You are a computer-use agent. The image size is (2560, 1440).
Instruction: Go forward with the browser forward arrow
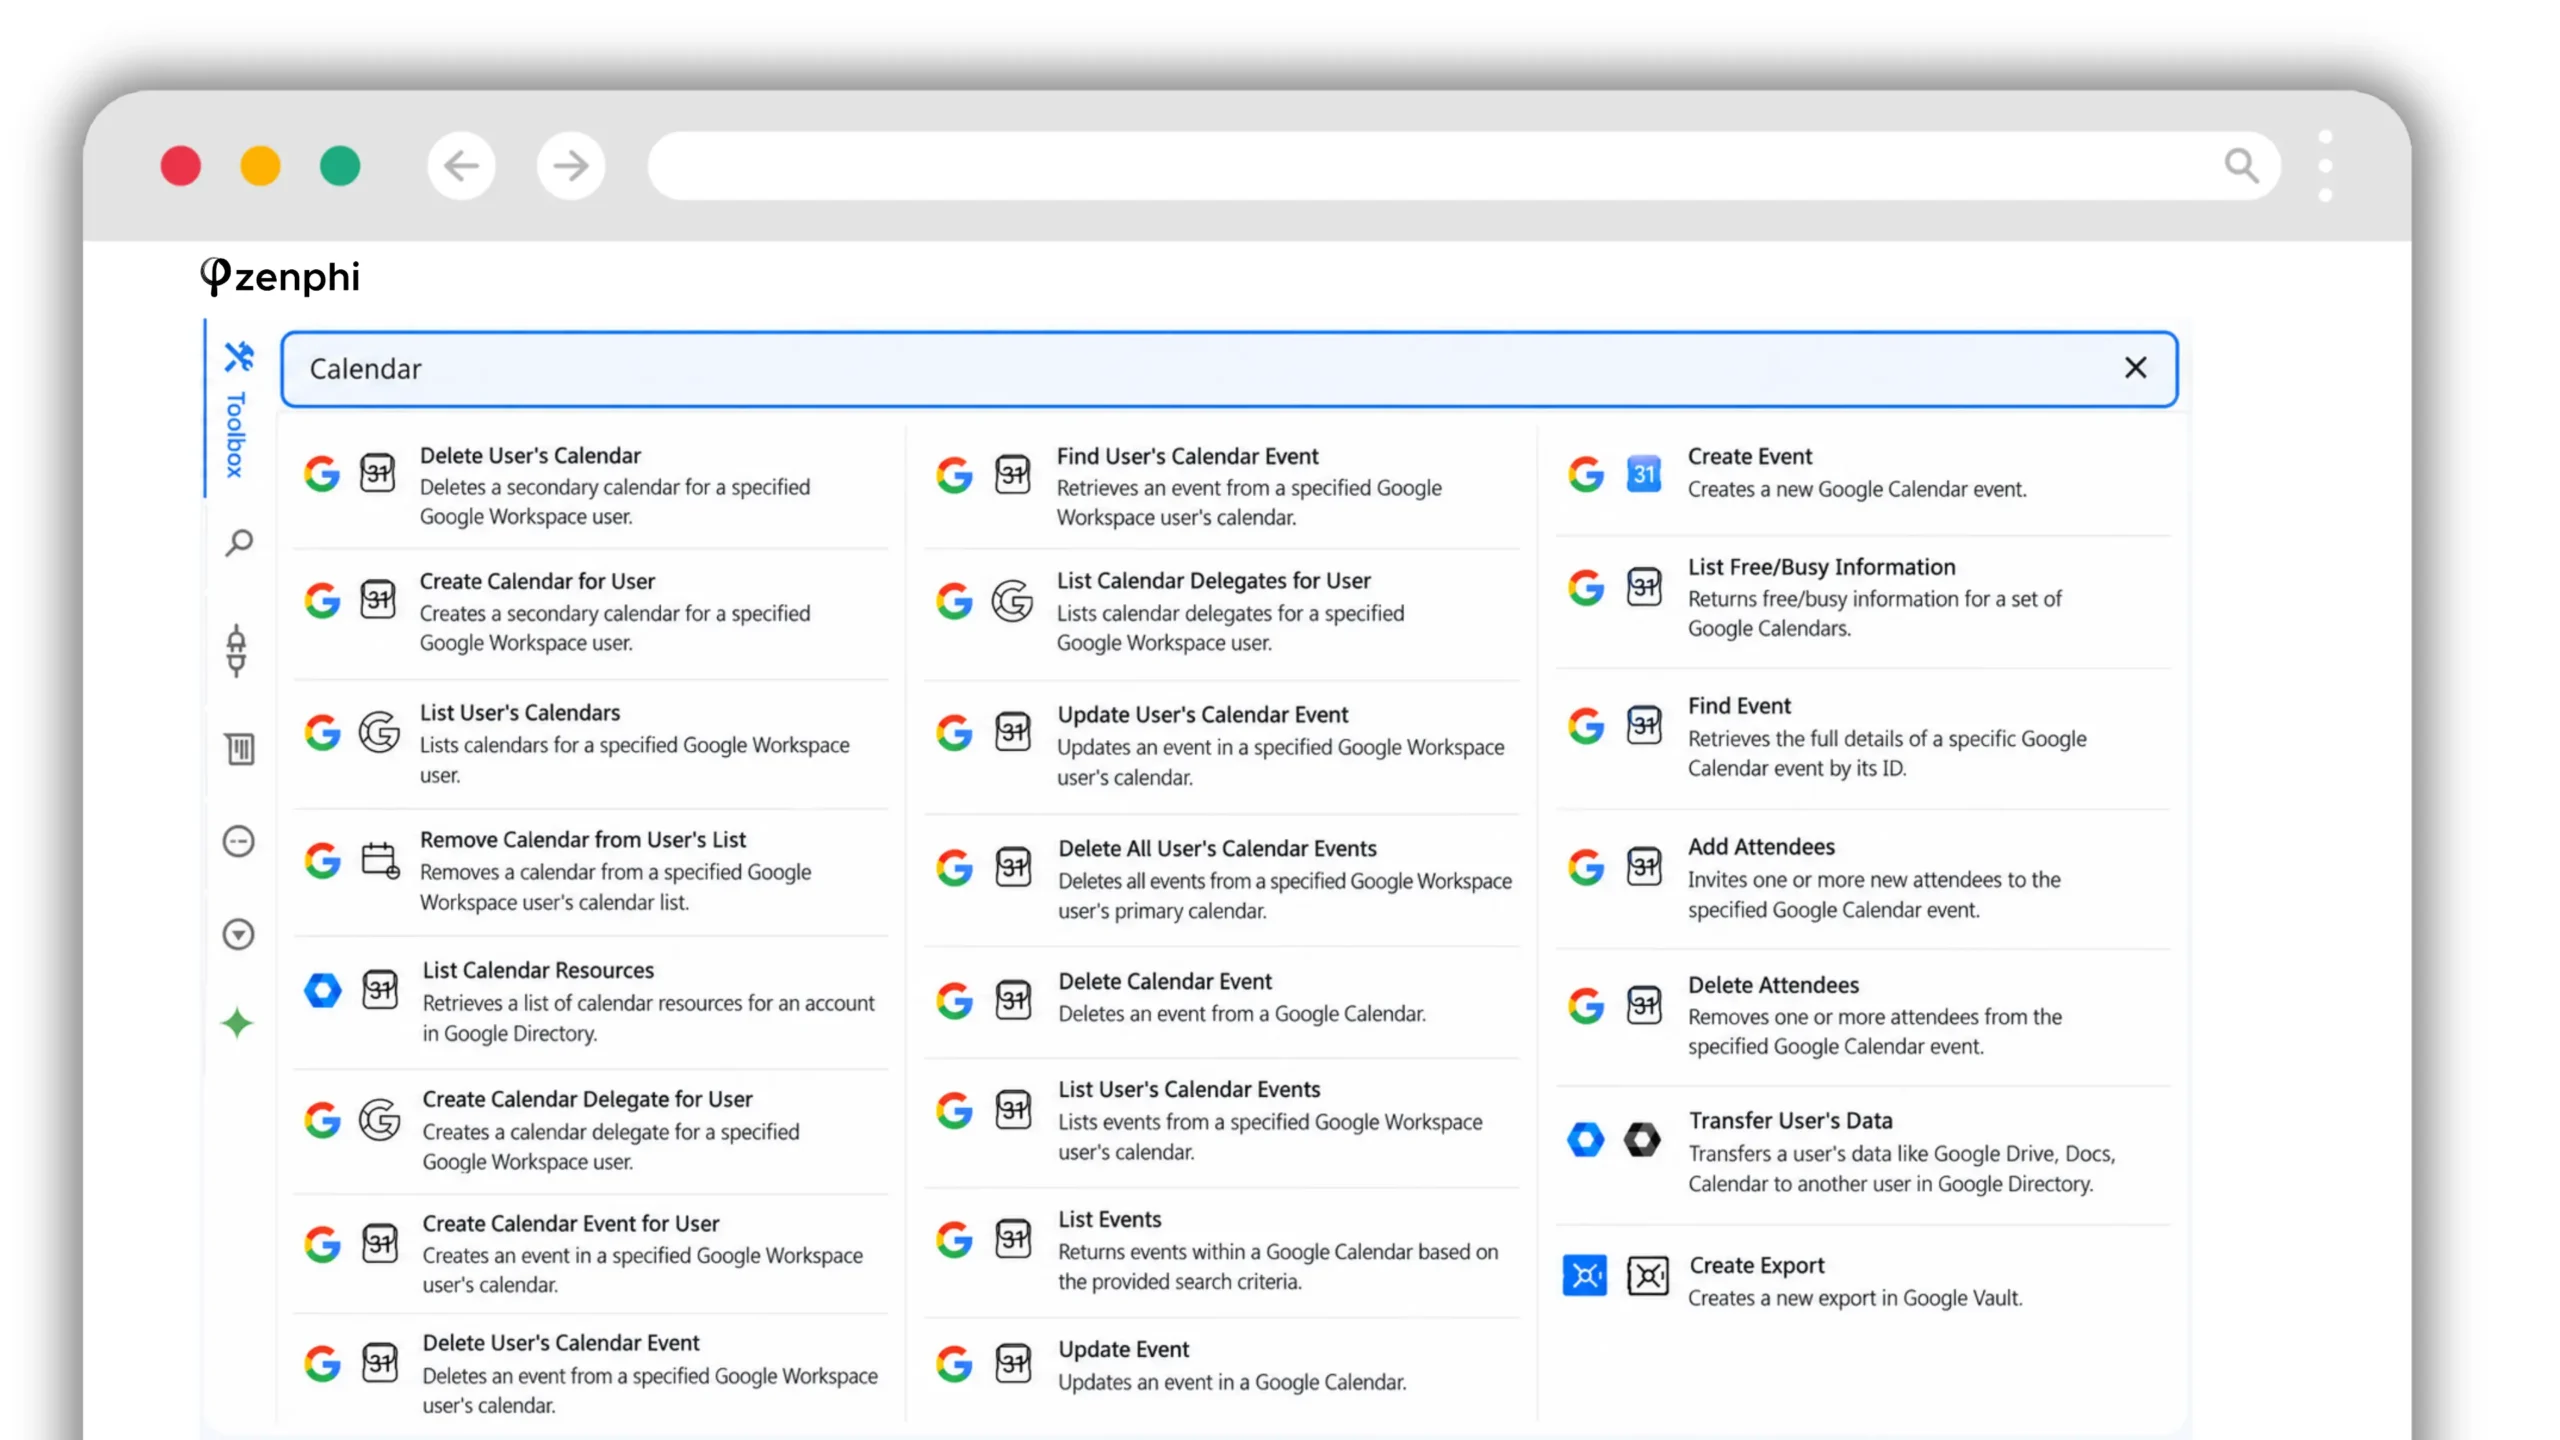point(570,166)
